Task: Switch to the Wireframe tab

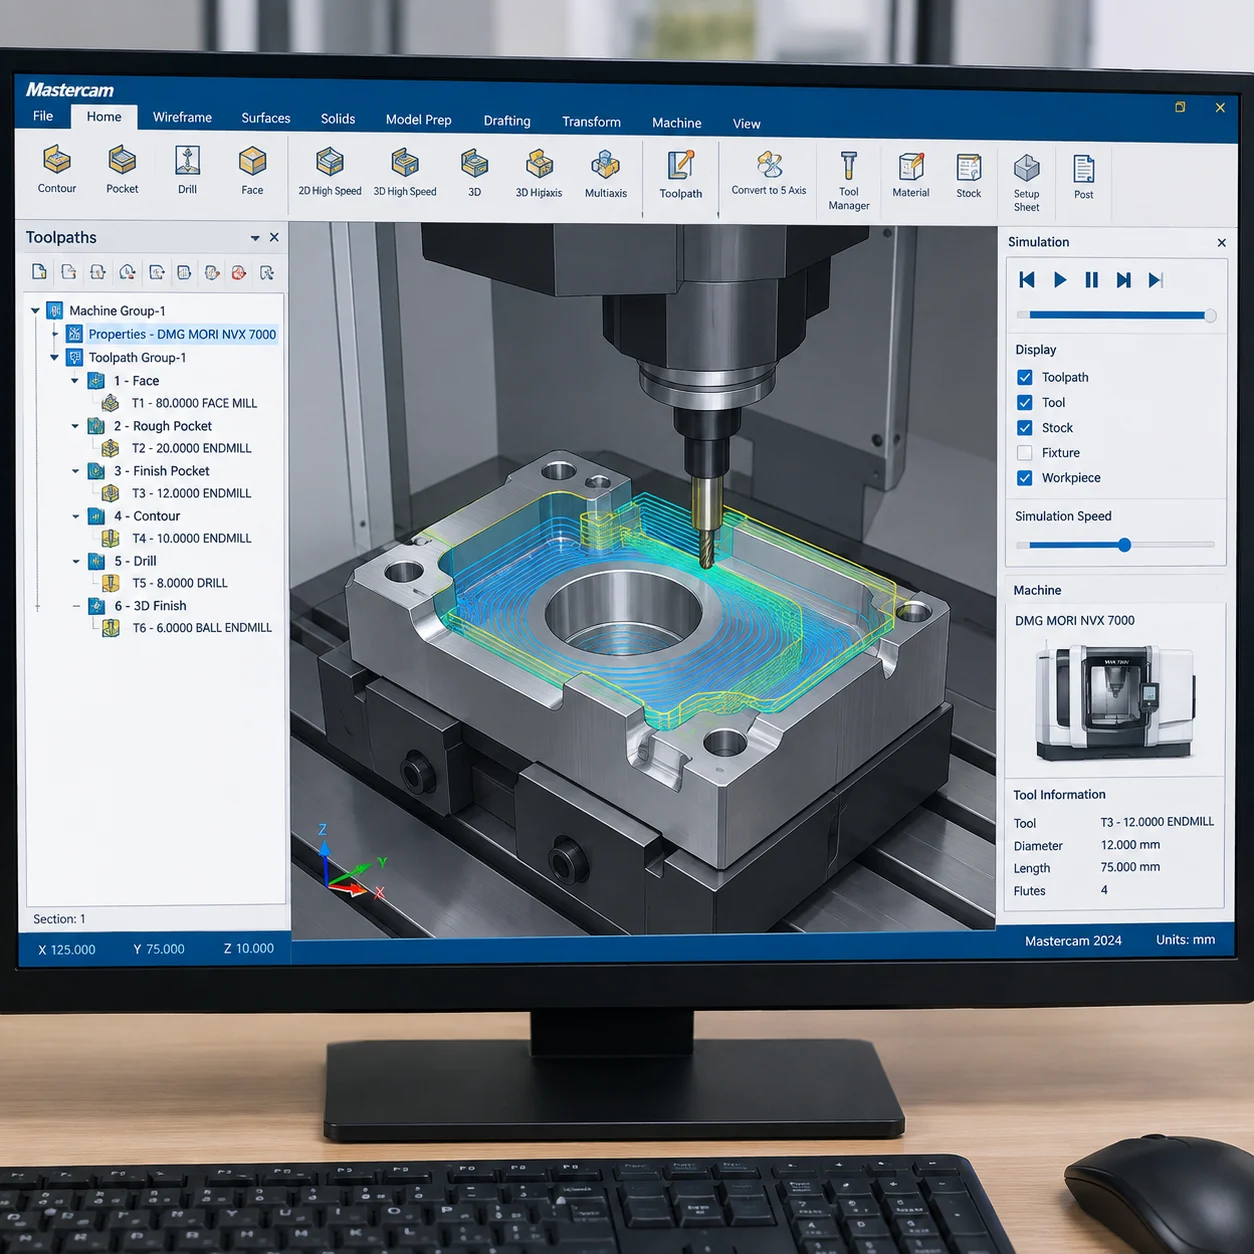Action: 182,117
